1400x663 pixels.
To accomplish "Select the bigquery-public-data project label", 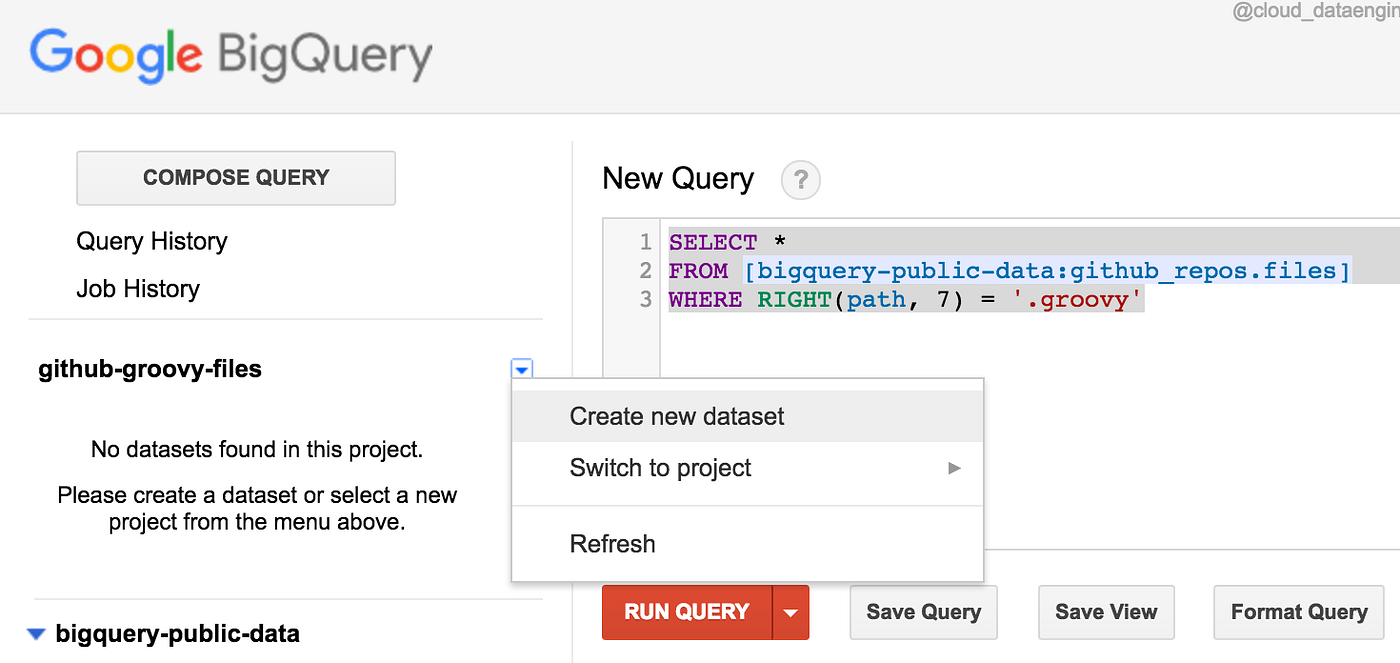I will (x=178, y=633).
